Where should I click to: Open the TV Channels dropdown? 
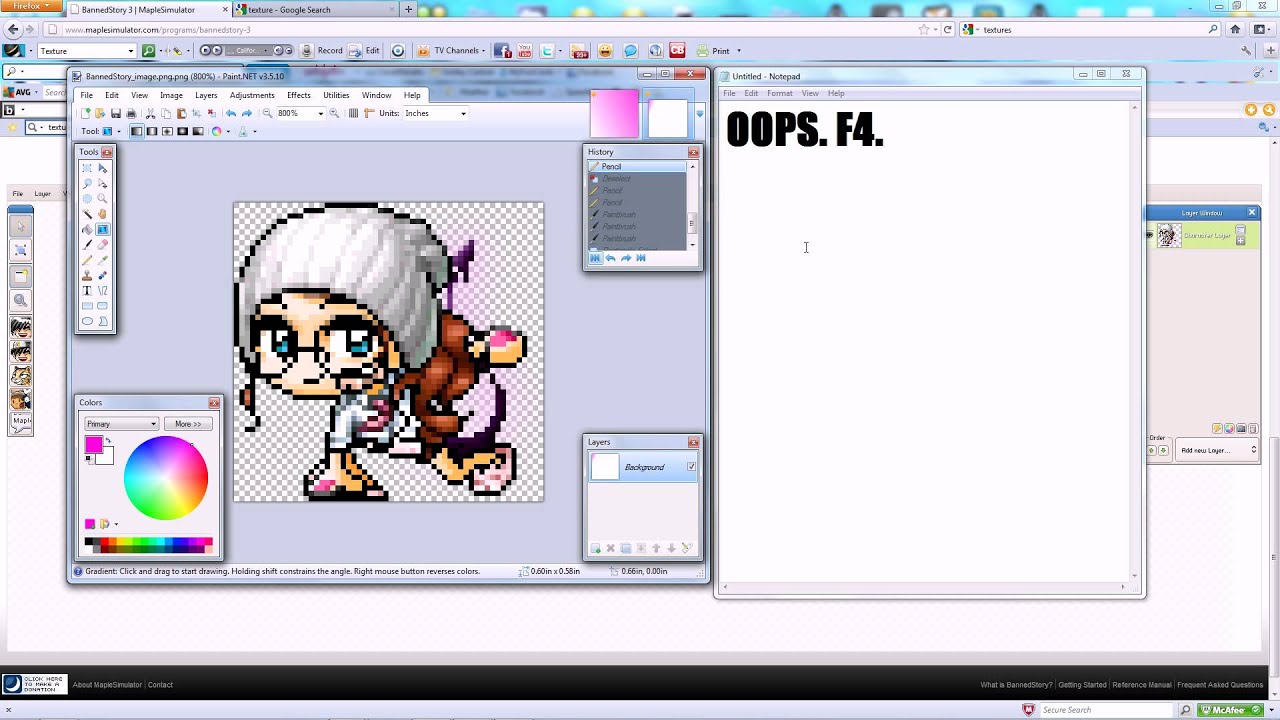[484, 51]
